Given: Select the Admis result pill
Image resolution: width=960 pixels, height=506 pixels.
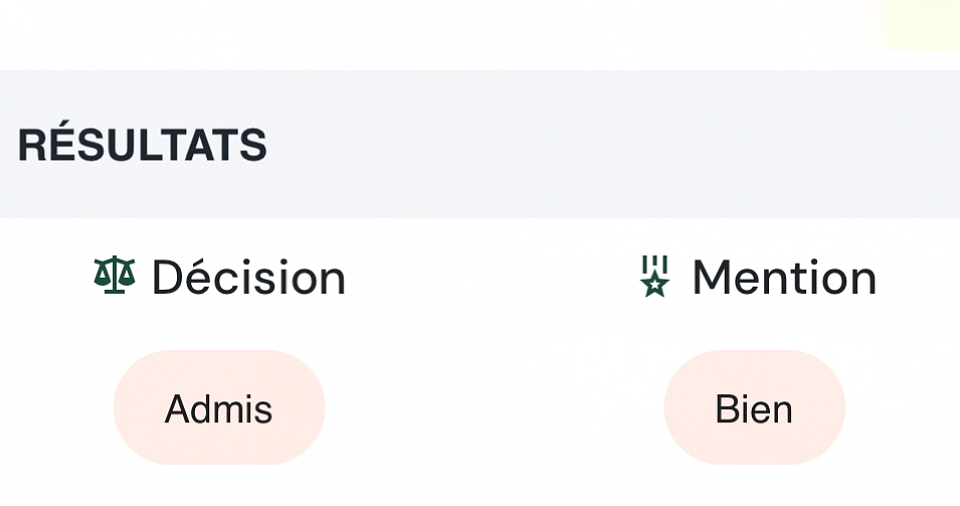Looking at the screenshot, I should coord(219,407).
